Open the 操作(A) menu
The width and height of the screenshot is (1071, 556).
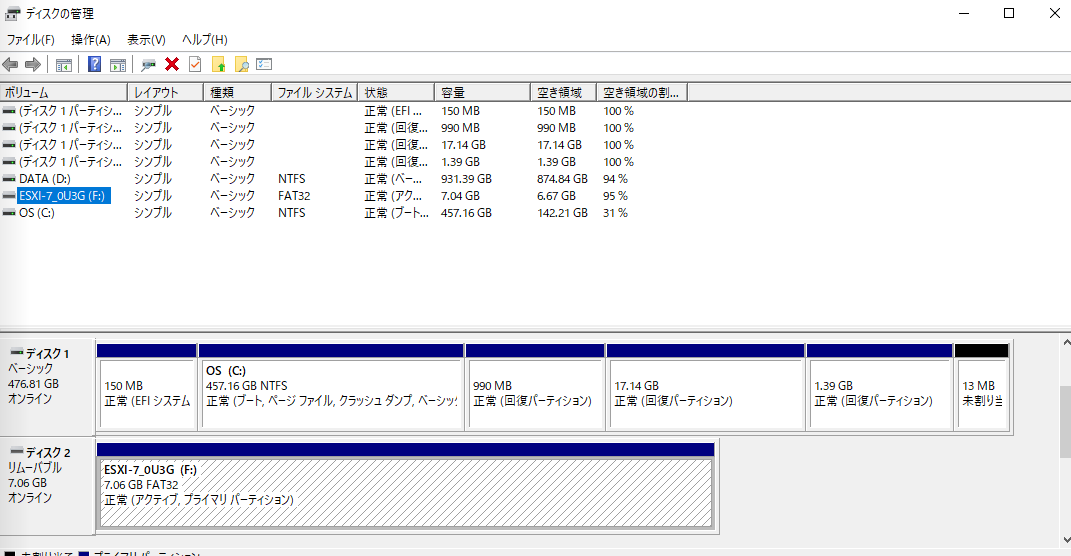[x=90, y=40]
